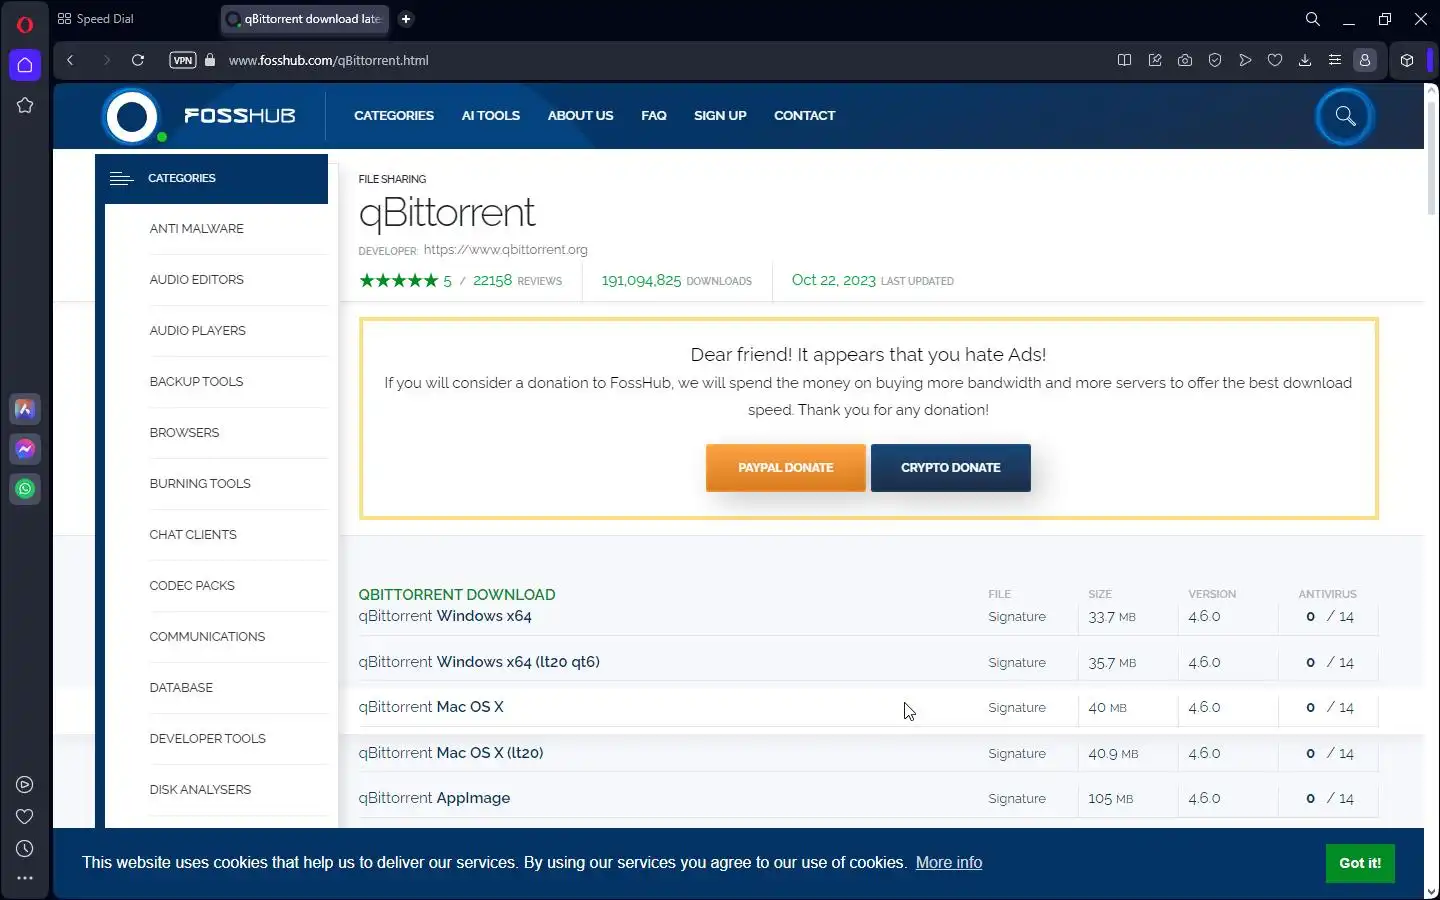Select the qBittorrent download tab

coord(305,19)
